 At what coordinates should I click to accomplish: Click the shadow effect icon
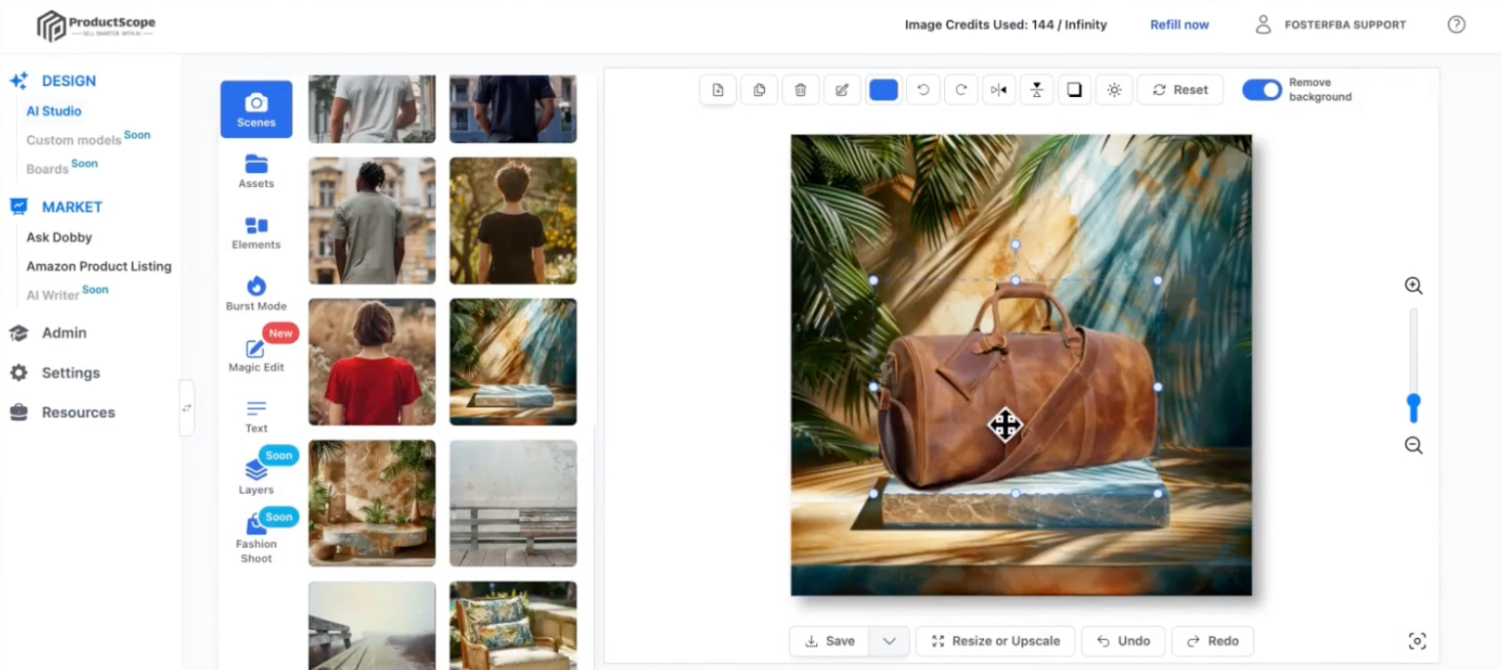tap(1074, 90)
